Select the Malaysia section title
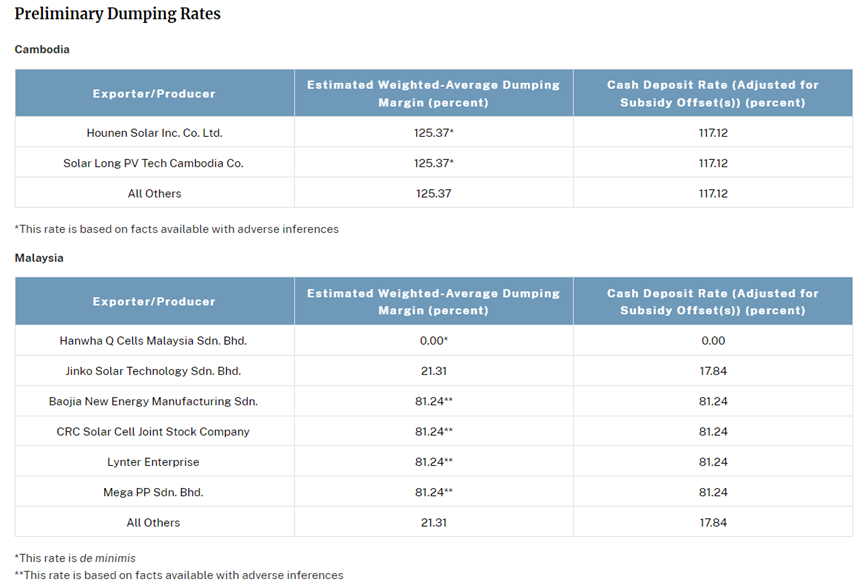The height and width of the screenshot is (582, 865). 39,258
